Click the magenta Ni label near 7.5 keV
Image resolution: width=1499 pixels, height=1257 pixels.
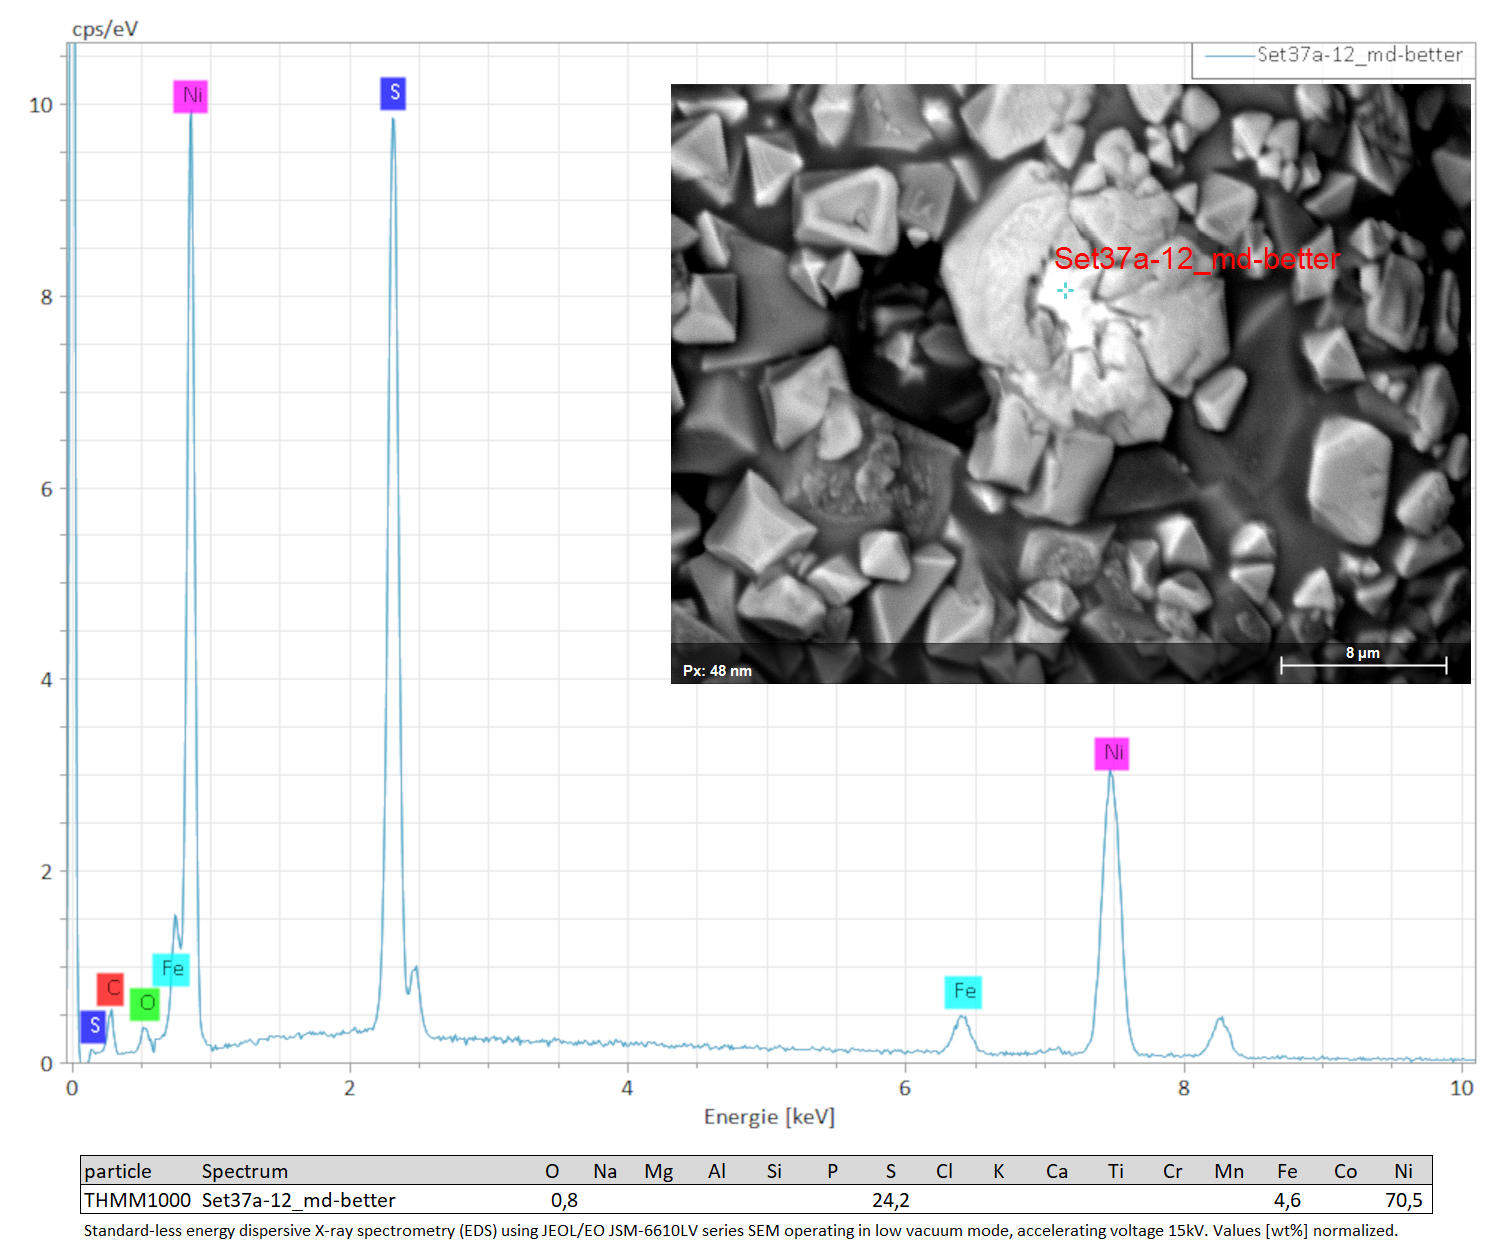point(1111,753)
